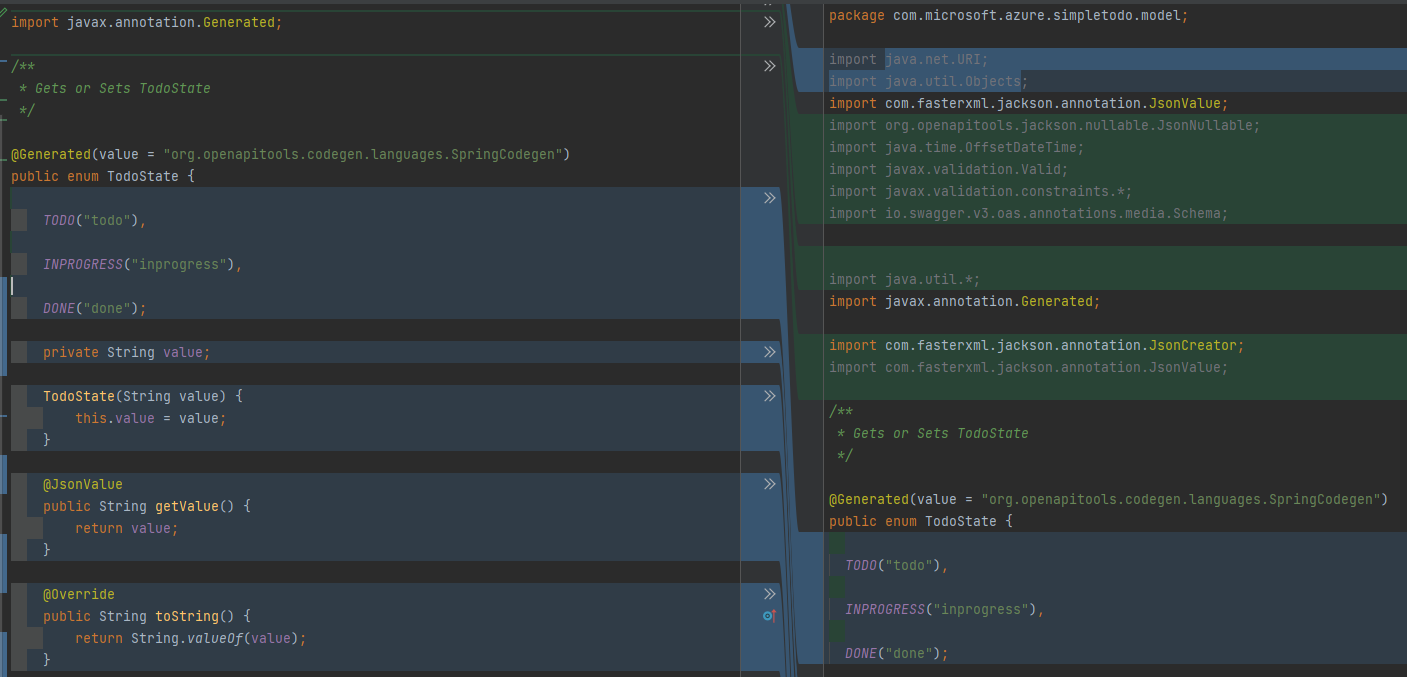Click 'return String.valueOf(value);' line
The width and height of the screenshot is (1407, 677).
(191, 638)
